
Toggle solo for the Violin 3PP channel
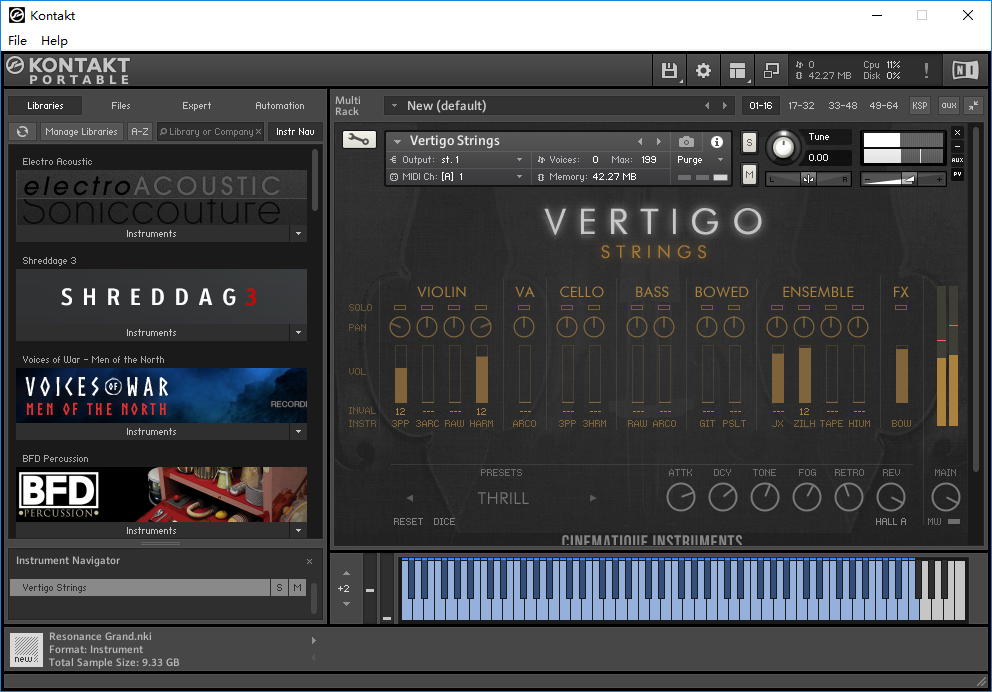tap(400, 307)
